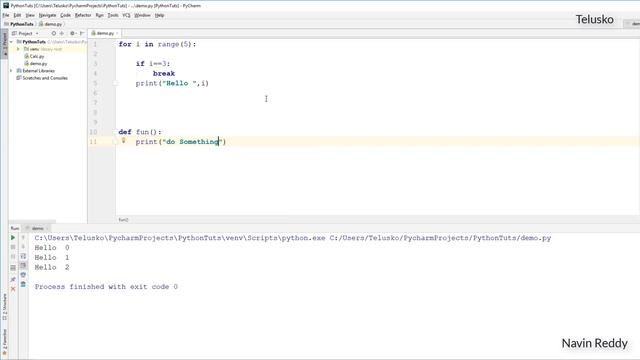
Task: Toggle the Project side tool window button
Action: (x=4, y=44)
